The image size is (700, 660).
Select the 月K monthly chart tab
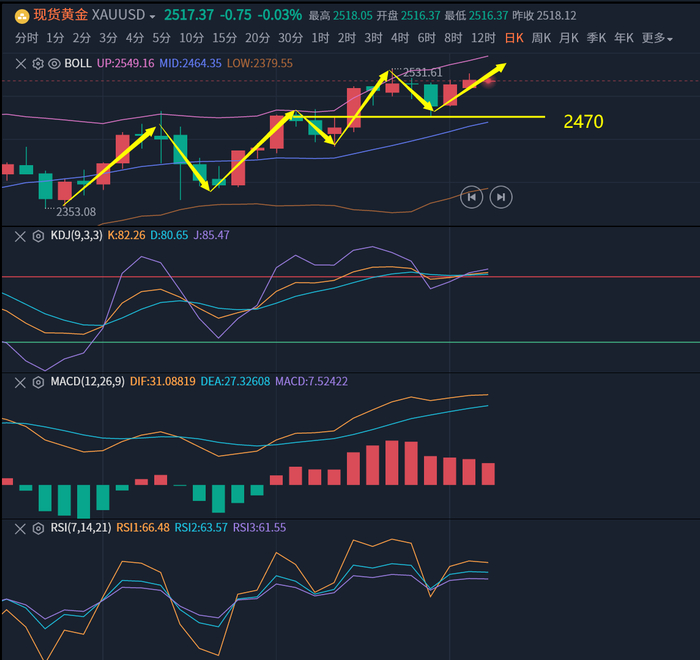568,38
